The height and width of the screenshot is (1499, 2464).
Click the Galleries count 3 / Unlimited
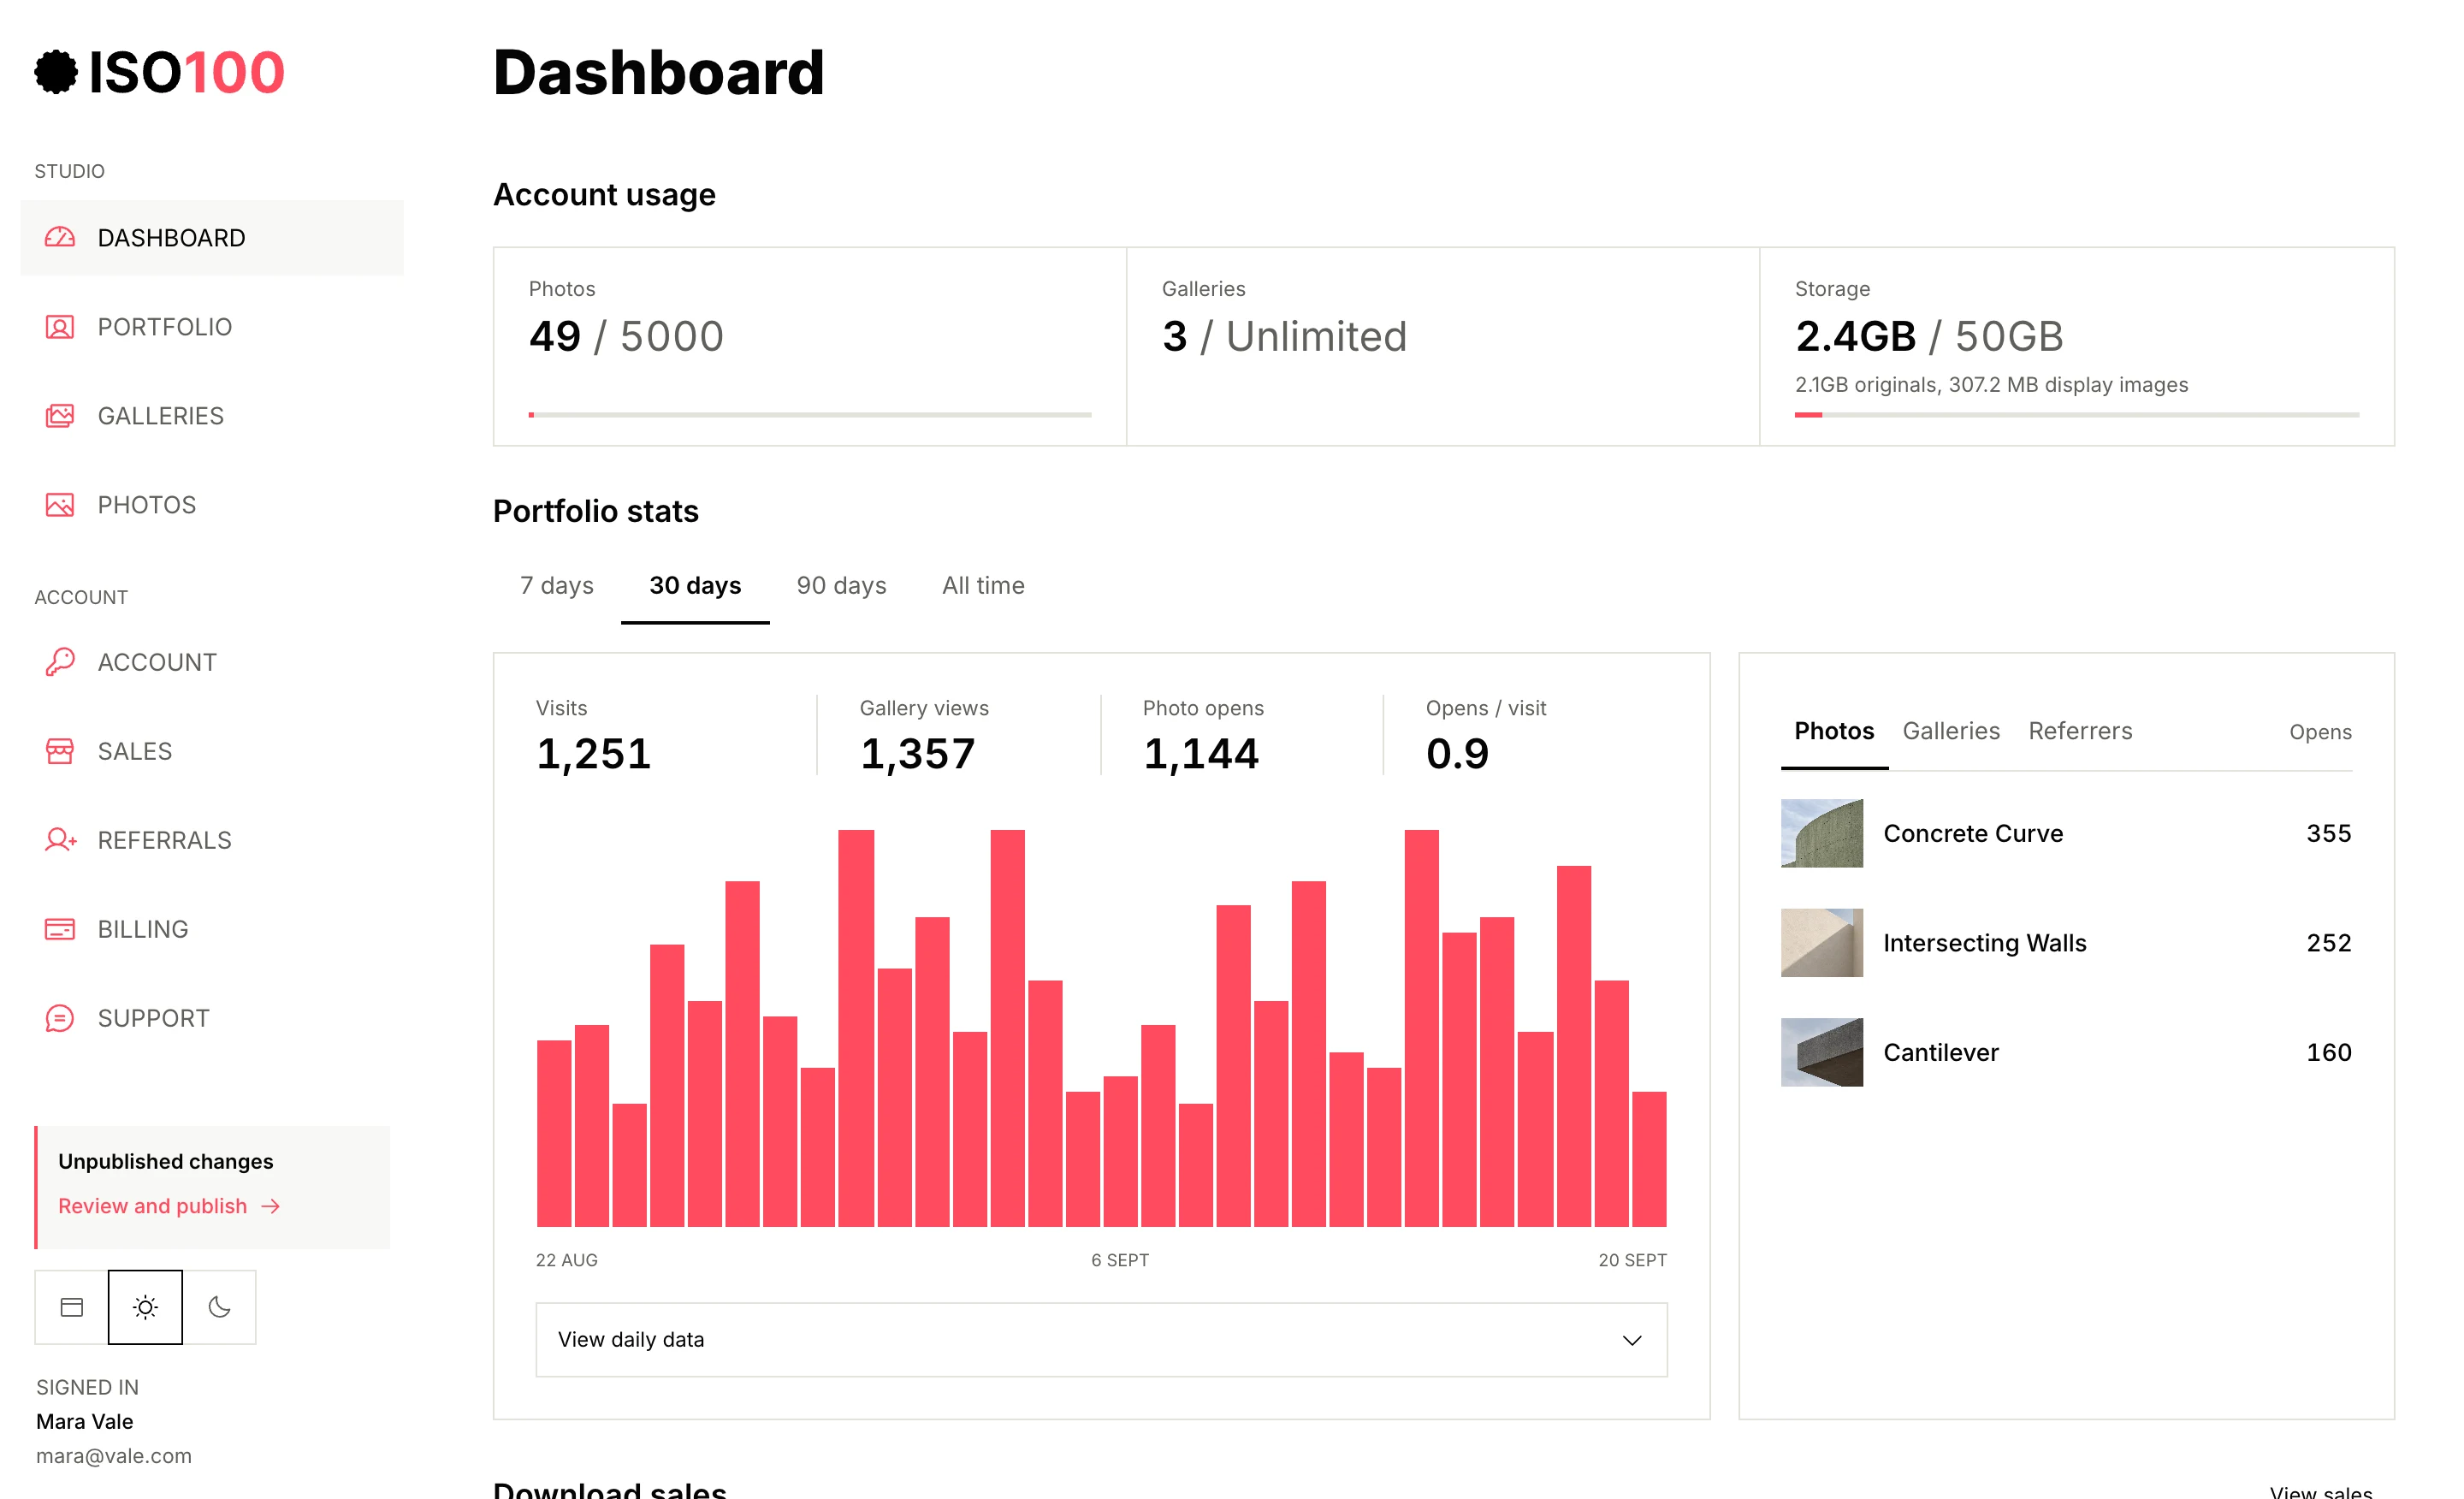pyautogui.click(x=1284, y=336)
